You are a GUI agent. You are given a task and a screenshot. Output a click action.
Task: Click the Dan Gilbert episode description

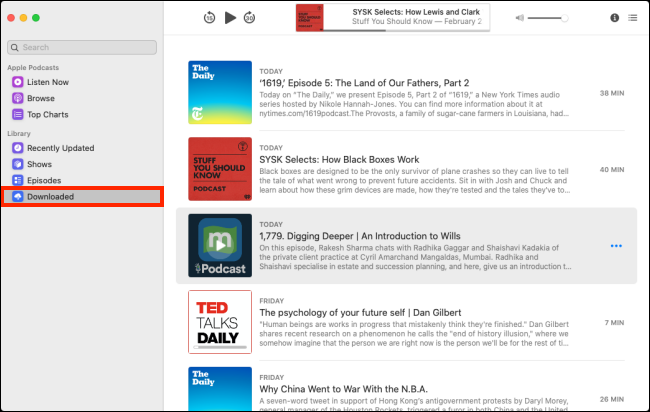pos(415,334)
